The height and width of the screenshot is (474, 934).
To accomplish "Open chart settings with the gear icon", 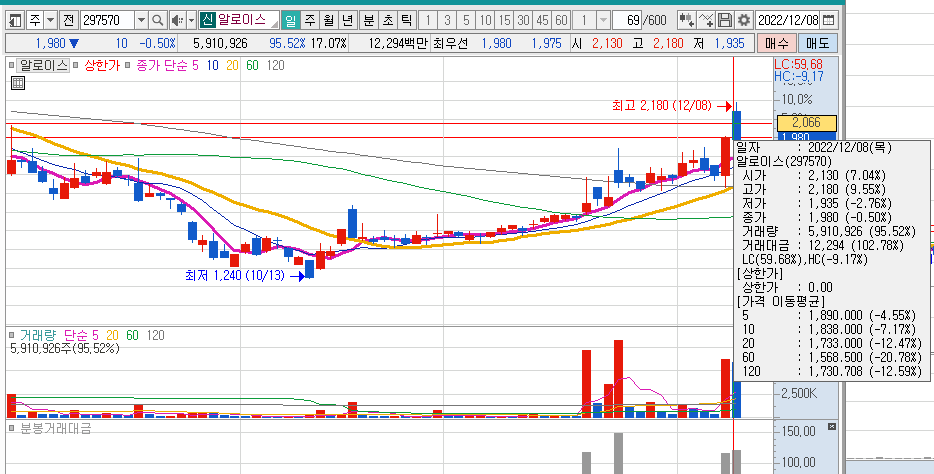I will tap(743, 20).
